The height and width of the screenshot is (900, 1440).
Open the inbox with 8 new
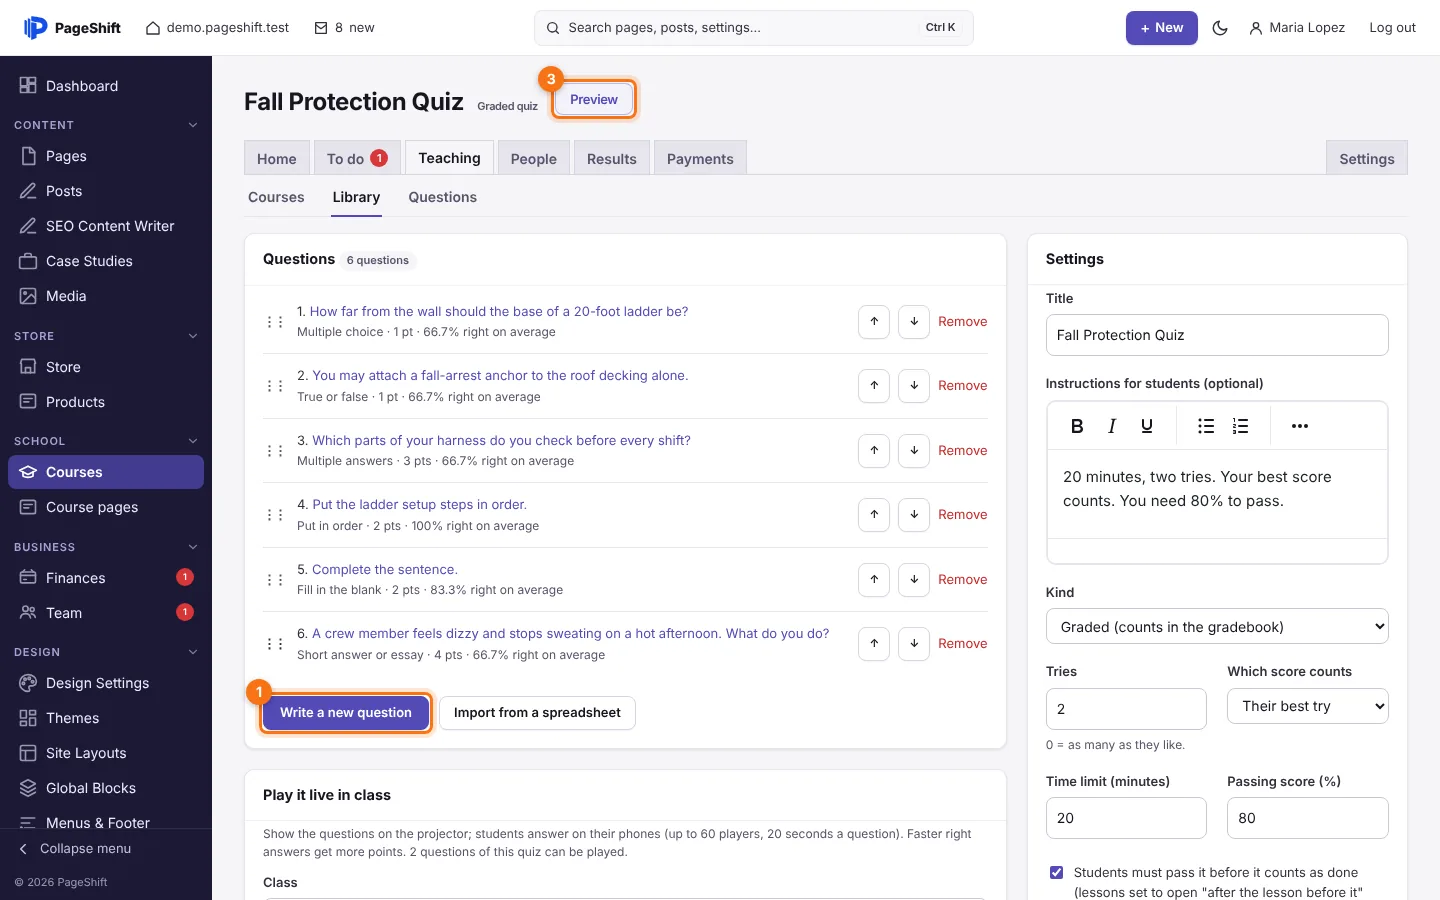point(344,28)
